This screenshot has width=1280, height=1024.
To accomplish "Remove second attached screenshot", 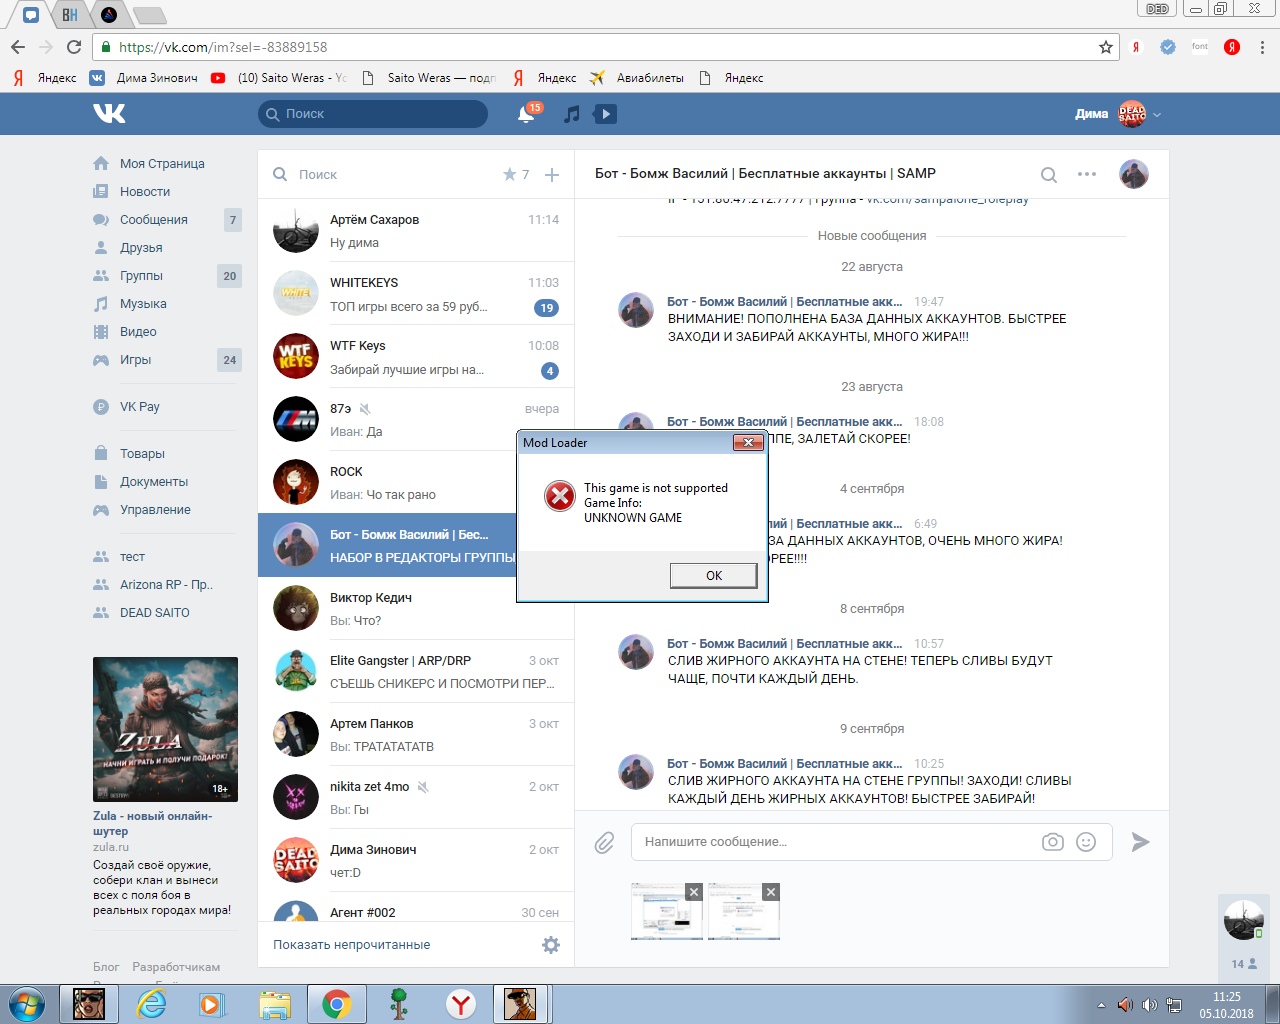I will click(770, 892).
